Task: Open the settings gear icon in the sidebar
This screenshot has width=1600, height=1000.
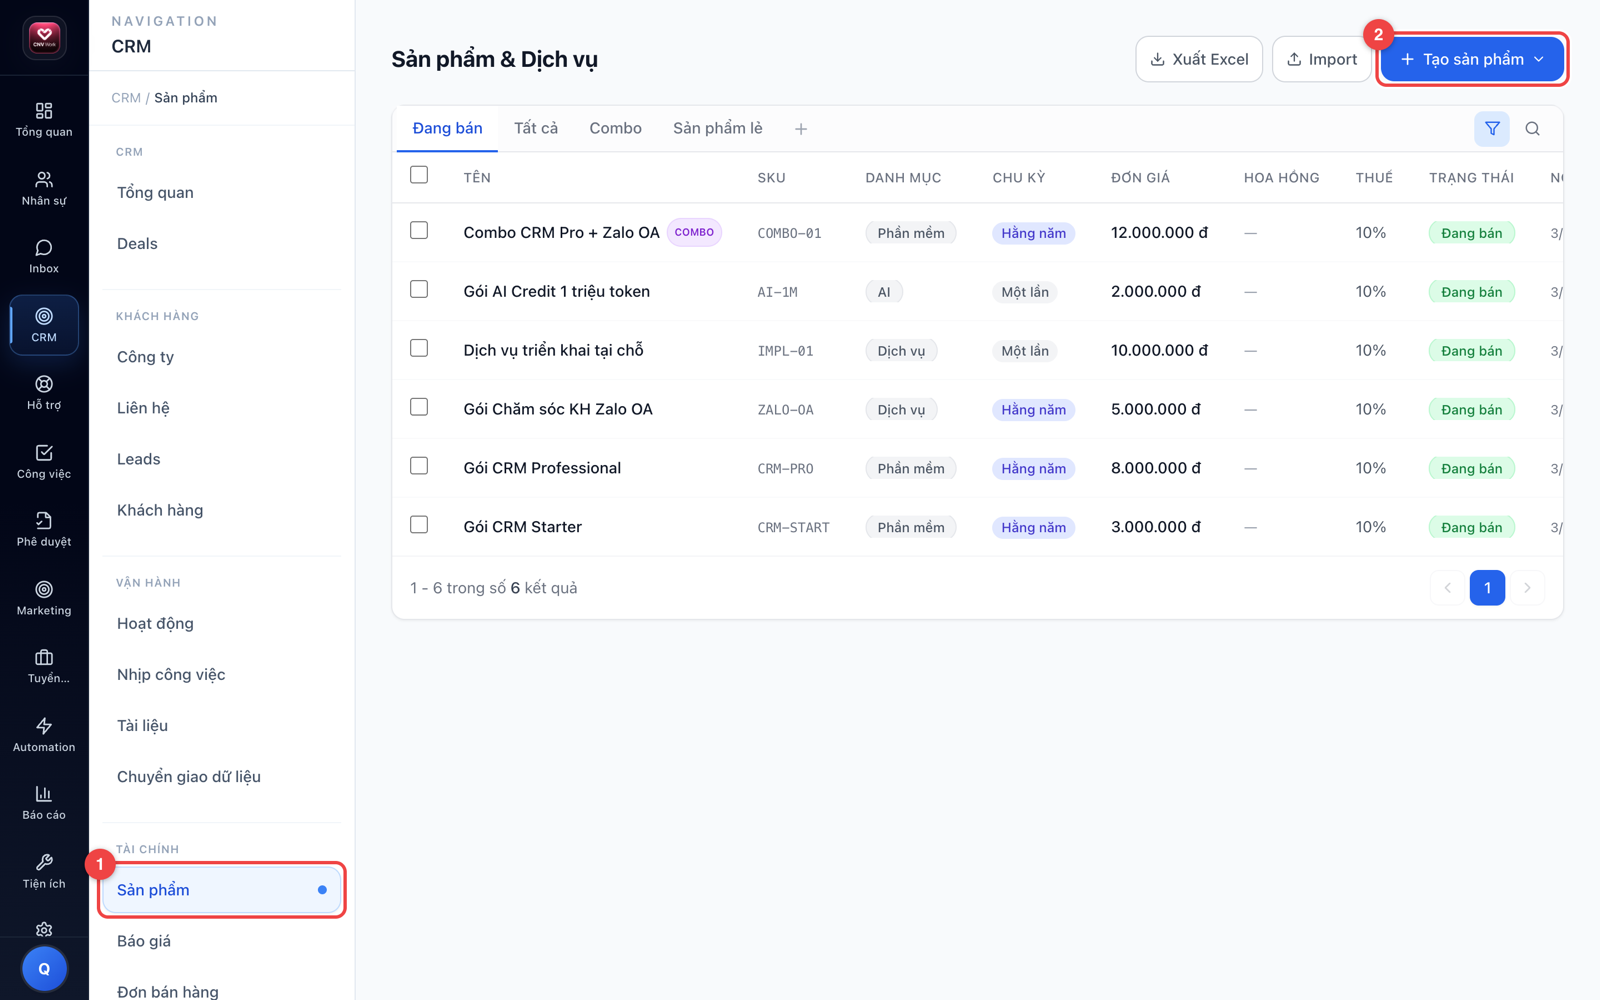Action: click(44, 929)
